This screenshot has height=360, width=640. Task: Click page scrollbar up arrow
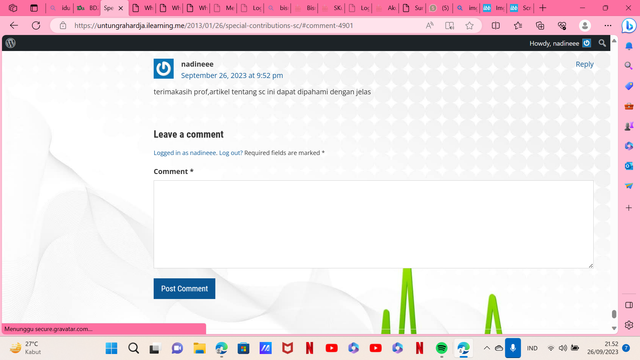[x=614, y=41]
